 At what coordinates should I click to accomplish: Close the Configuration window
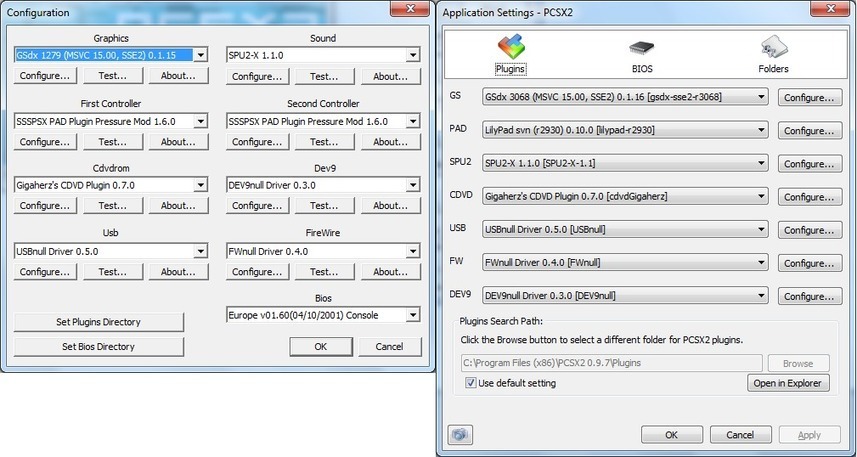408,11
